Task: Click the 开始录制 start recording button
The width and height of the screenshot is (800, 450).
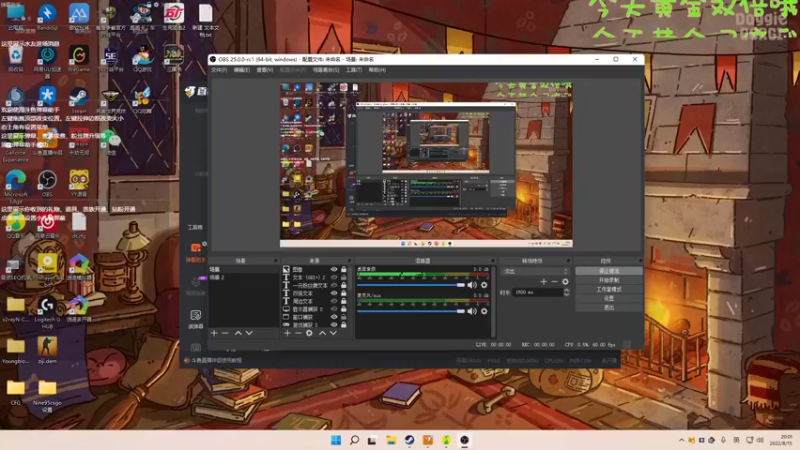Action: [609, 280]
